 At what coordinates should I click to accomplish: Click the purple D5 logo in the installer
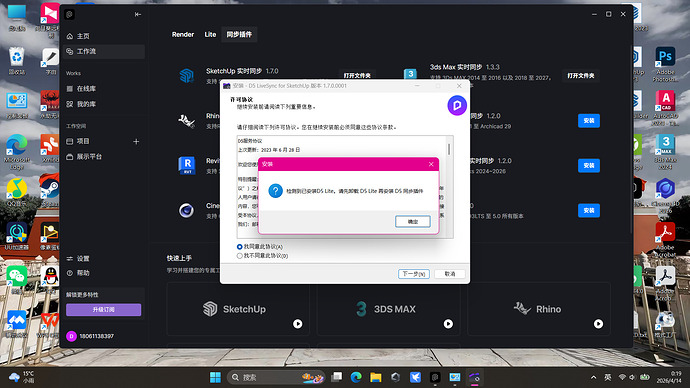coord(457,106)
